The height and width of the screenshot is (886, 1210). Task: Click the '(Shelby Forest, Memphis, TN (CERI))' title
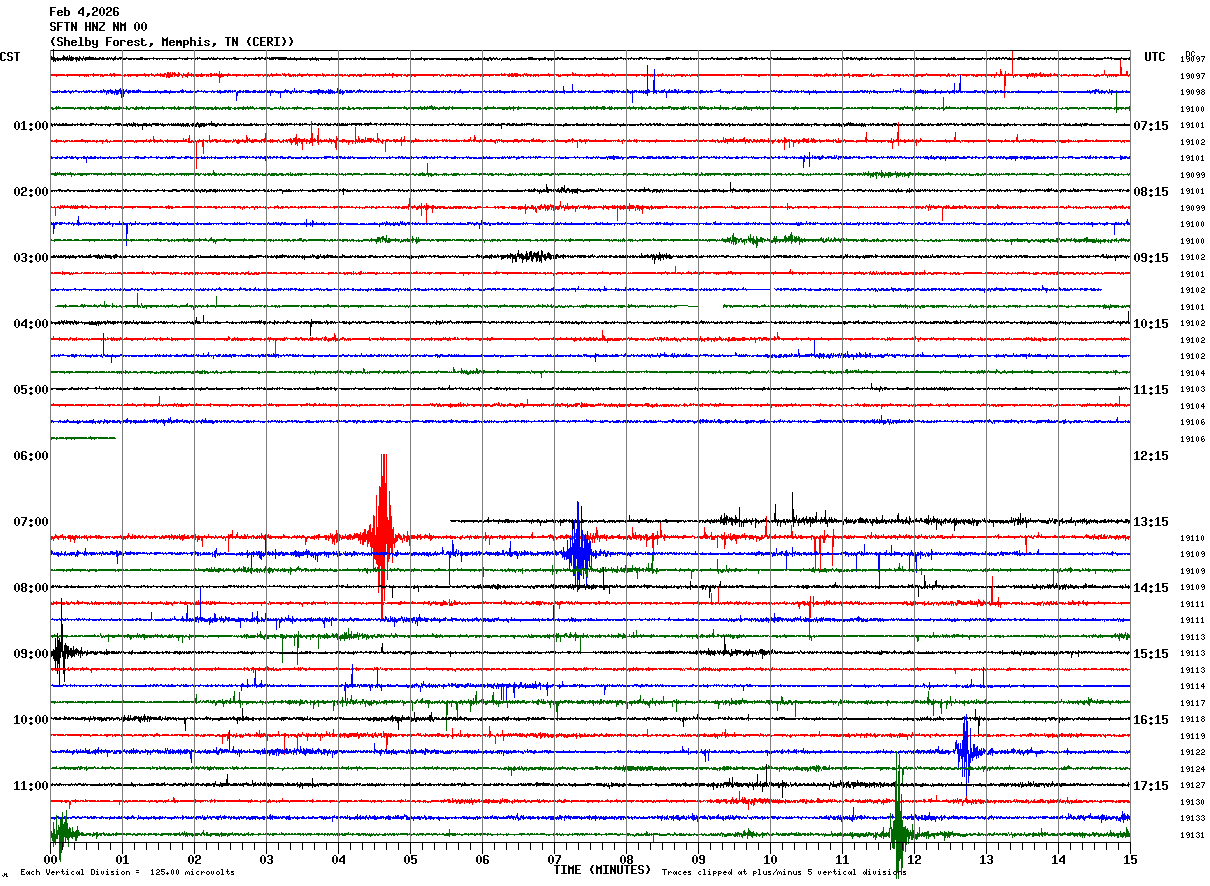(172, 42)
